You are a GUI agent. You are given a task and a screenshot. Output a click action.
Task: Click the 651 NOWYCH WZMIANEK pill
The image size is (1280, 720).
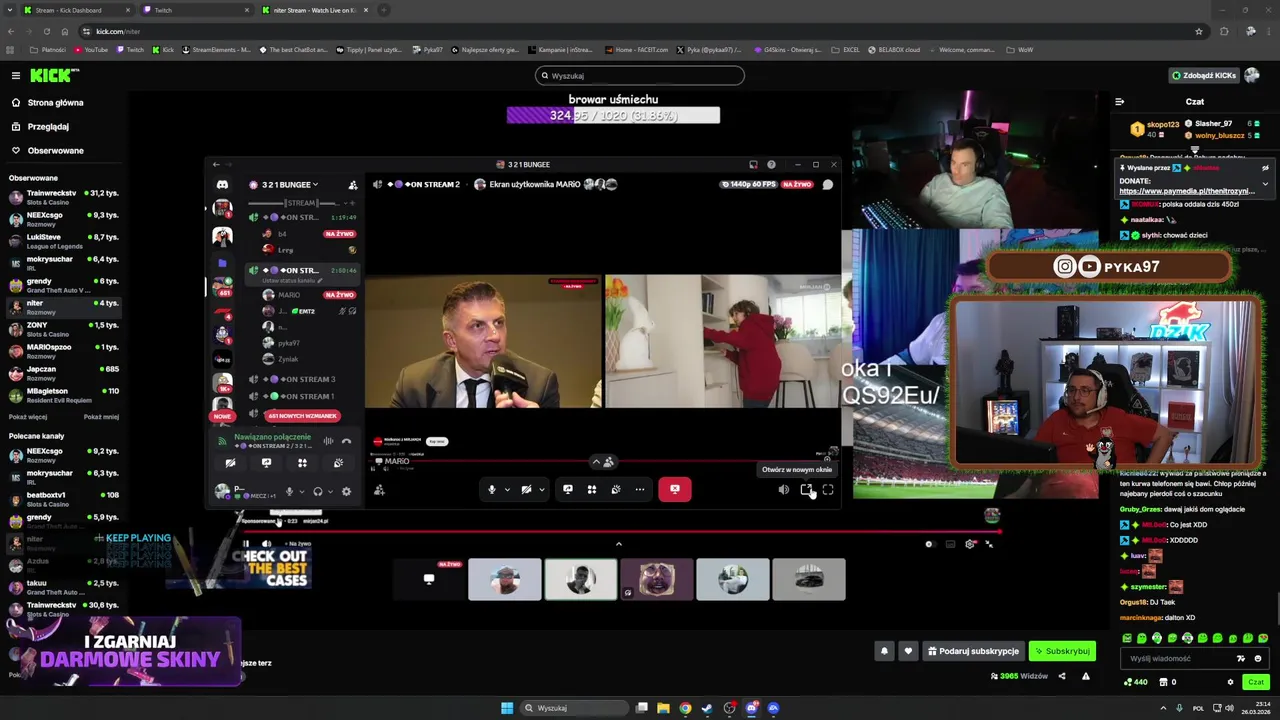point(303,416)
